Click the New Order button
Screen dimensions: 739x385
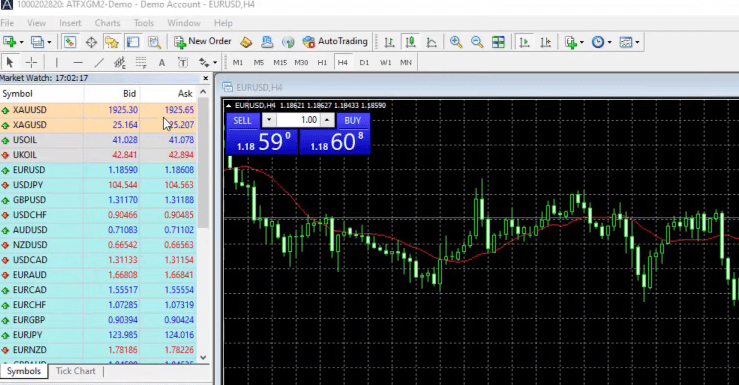(x=203, y=41)
